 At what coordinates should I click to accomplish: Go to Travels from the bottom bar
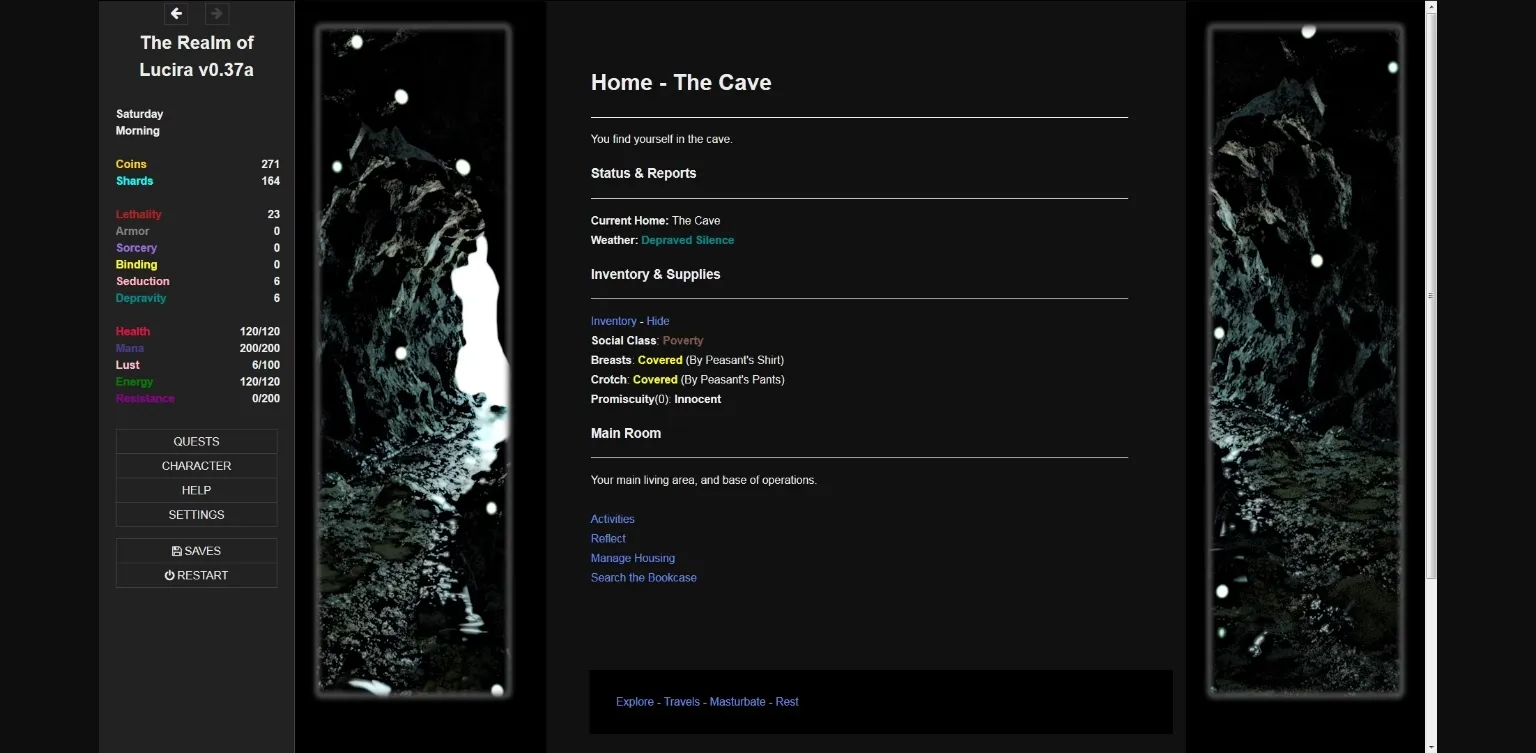pyautogui.click(x=681, y=702)
